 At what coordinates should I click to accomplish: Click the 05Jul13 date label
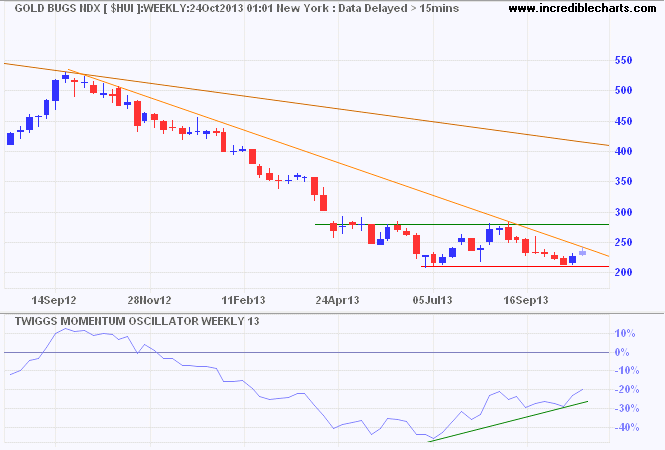point(433,300)
